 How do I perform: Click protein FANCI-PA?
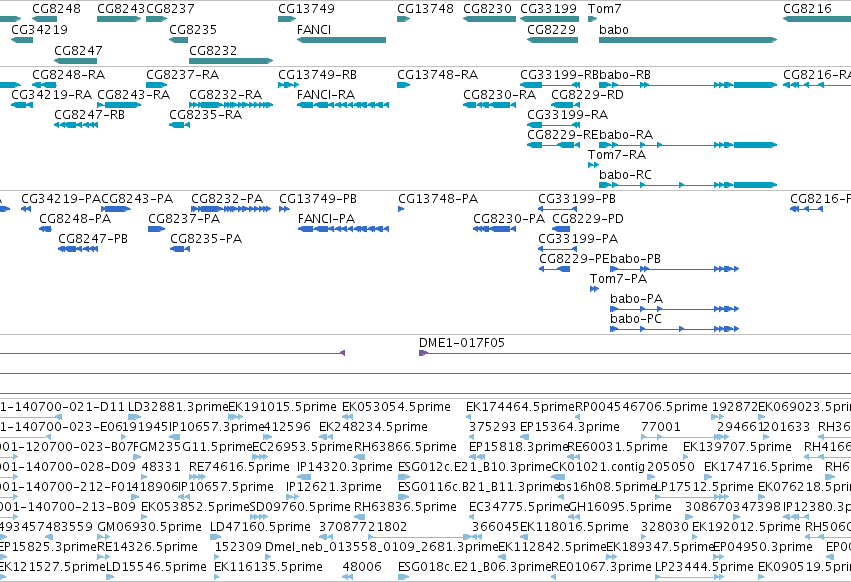click(343, 229)
